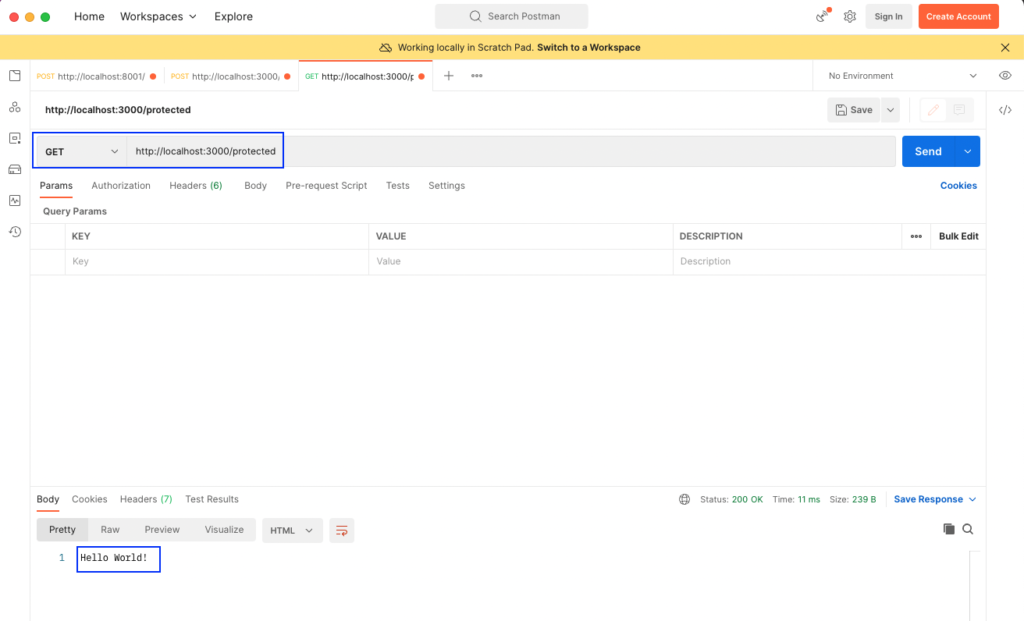Toggle response line wrap icon

point(342,530)
